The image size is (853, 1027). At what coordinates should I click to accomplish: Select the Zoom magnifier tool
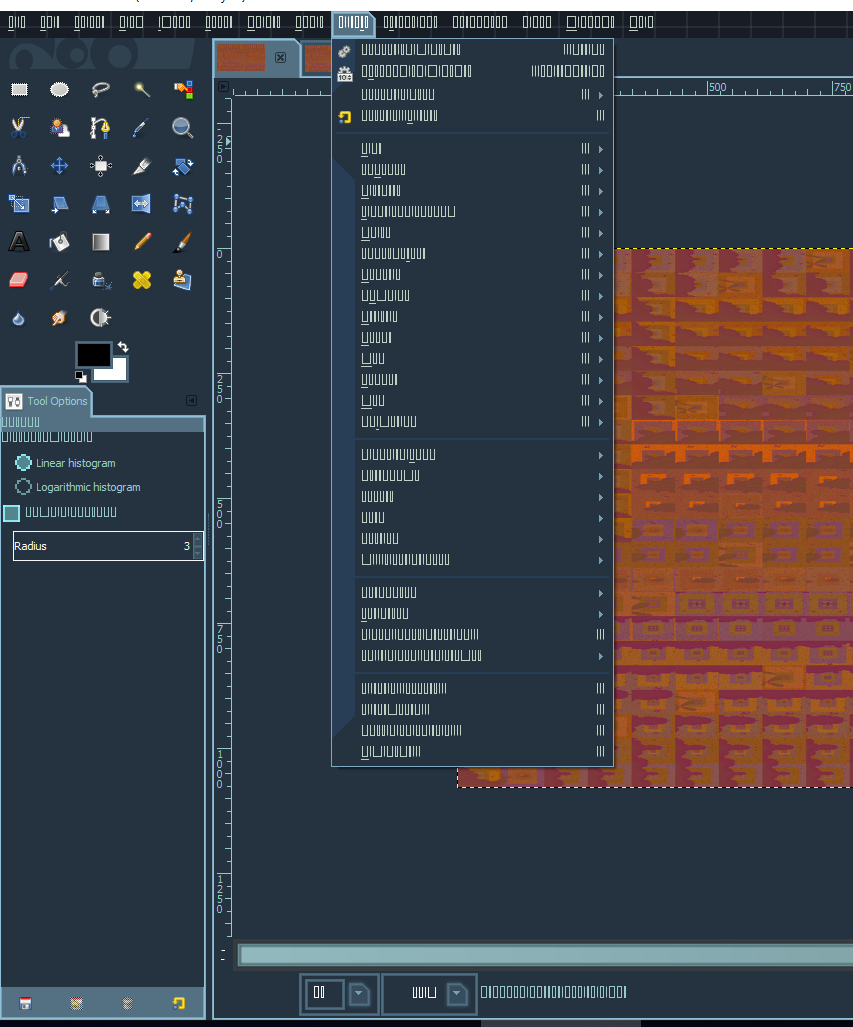click(x=182, y=127)
